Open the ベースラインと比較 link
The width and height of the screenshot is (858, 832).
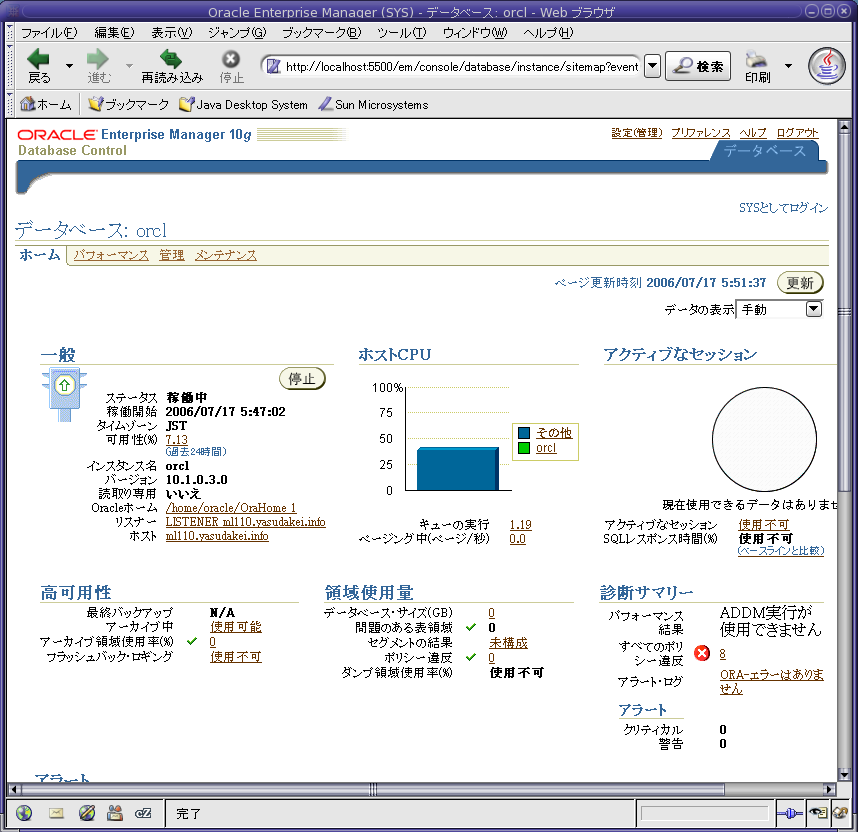click(x=781, y=551)
